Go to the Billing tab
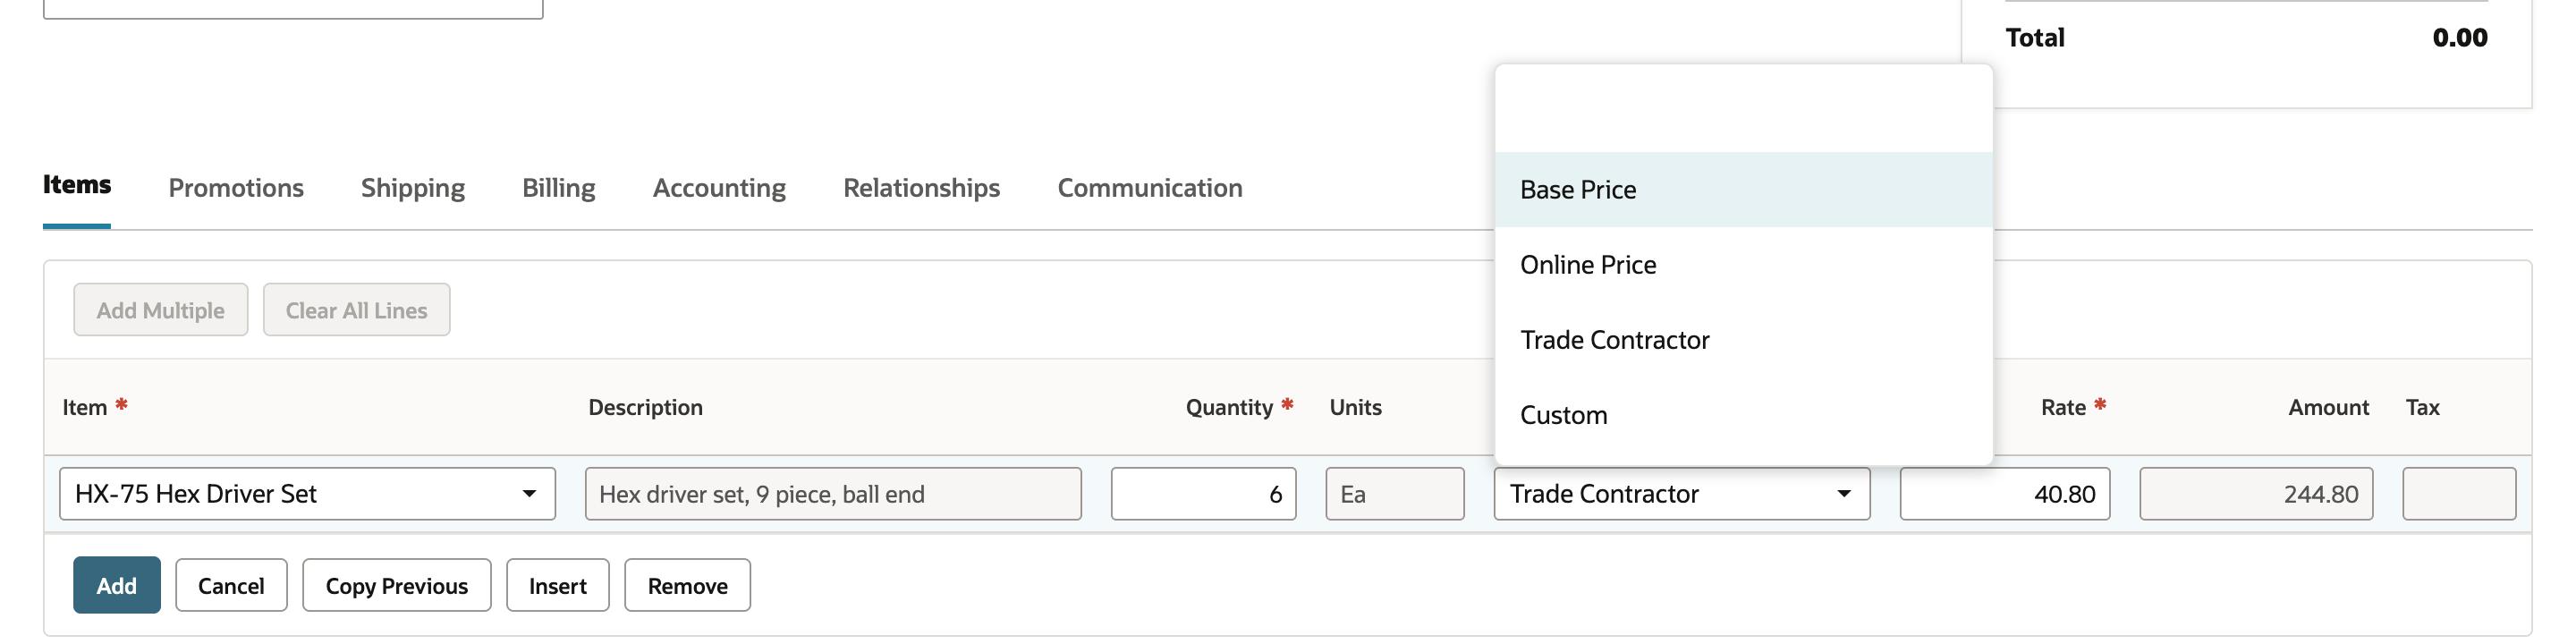 pos(559,188)
